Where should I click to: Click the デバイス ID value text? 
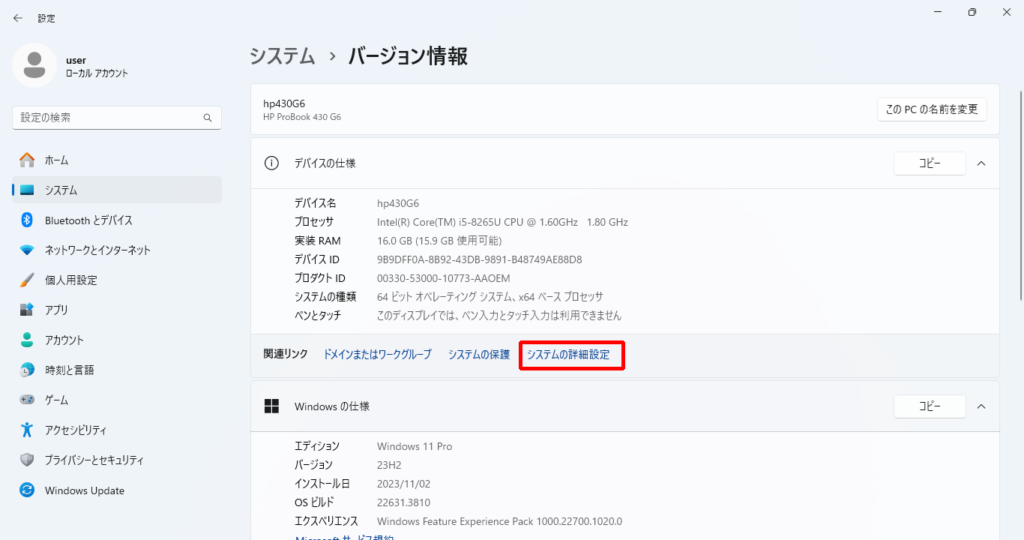point(479,259)
